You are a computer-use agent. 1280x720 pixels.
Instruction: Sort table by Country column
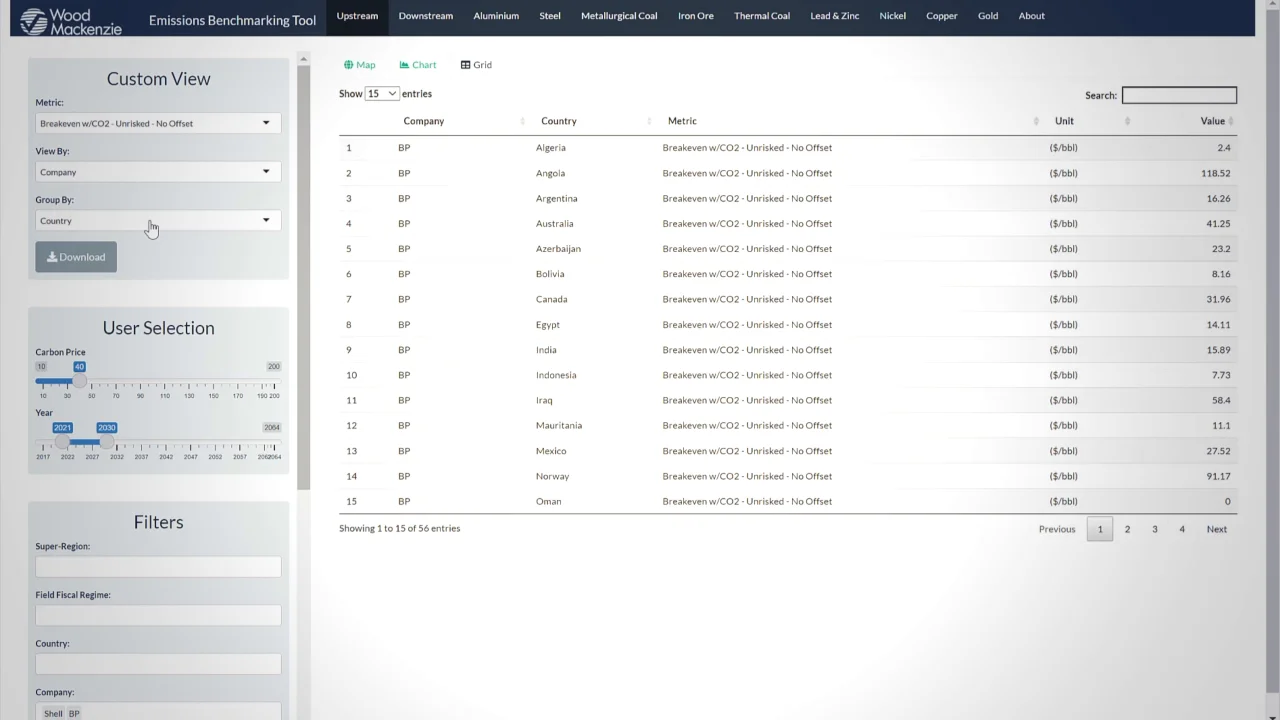click(x=559, y=121)
